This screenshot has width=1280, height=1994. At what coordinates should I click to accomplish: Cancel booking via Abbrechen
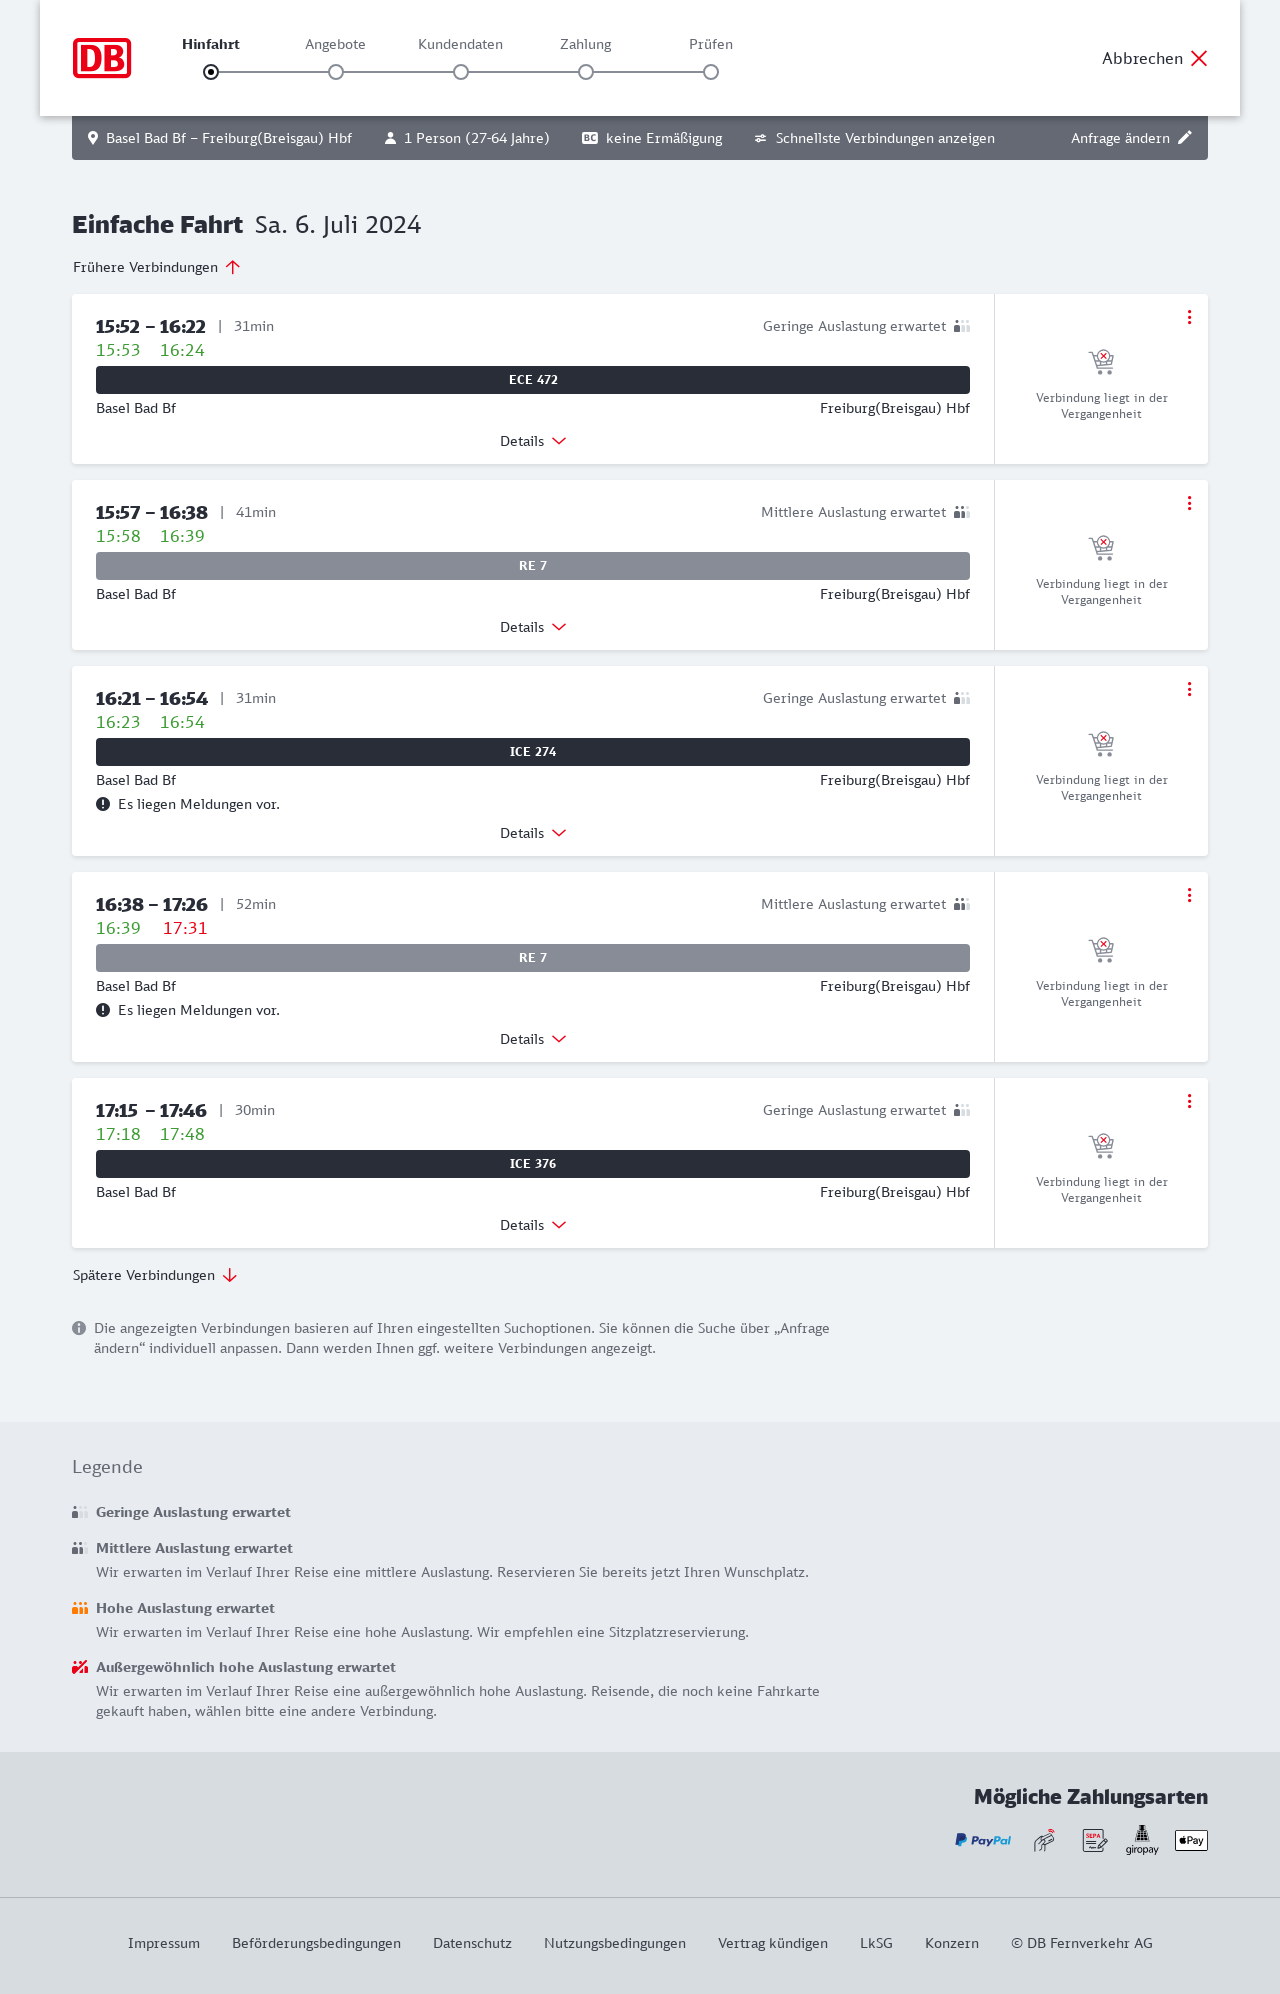1155,58
